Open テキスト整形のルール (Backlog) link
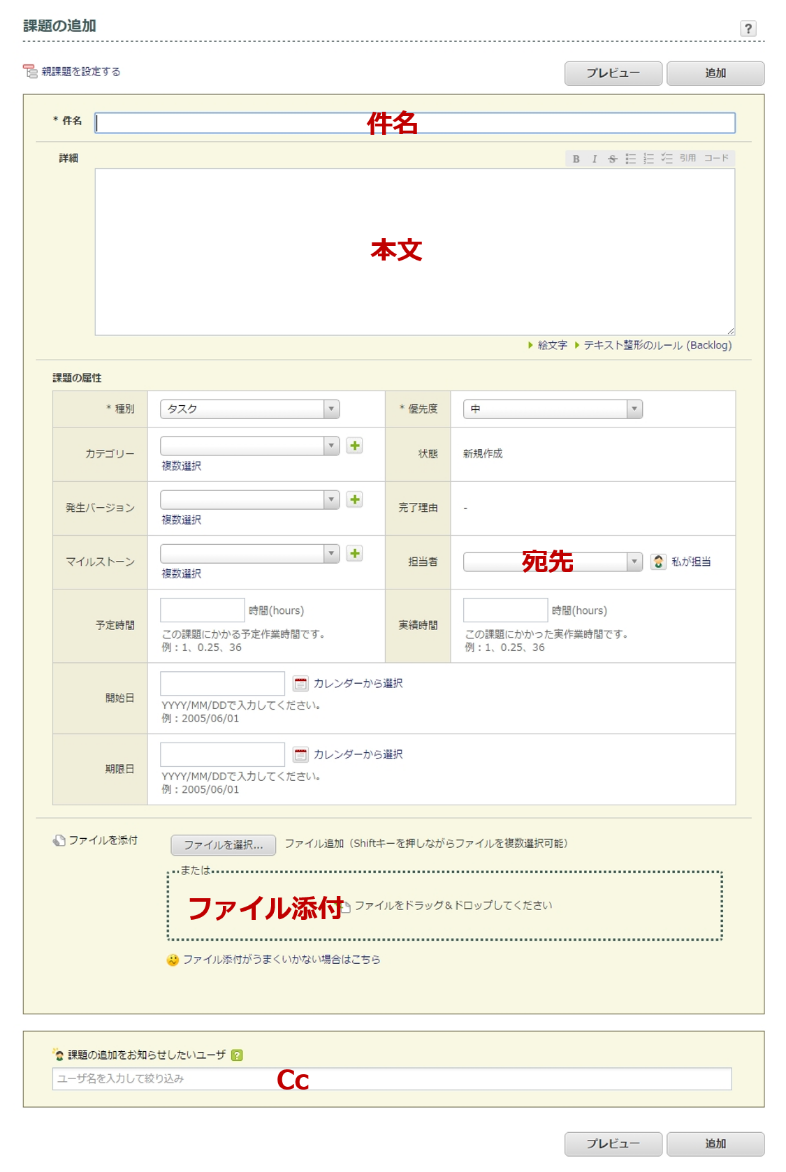 (x=657, y=345)
